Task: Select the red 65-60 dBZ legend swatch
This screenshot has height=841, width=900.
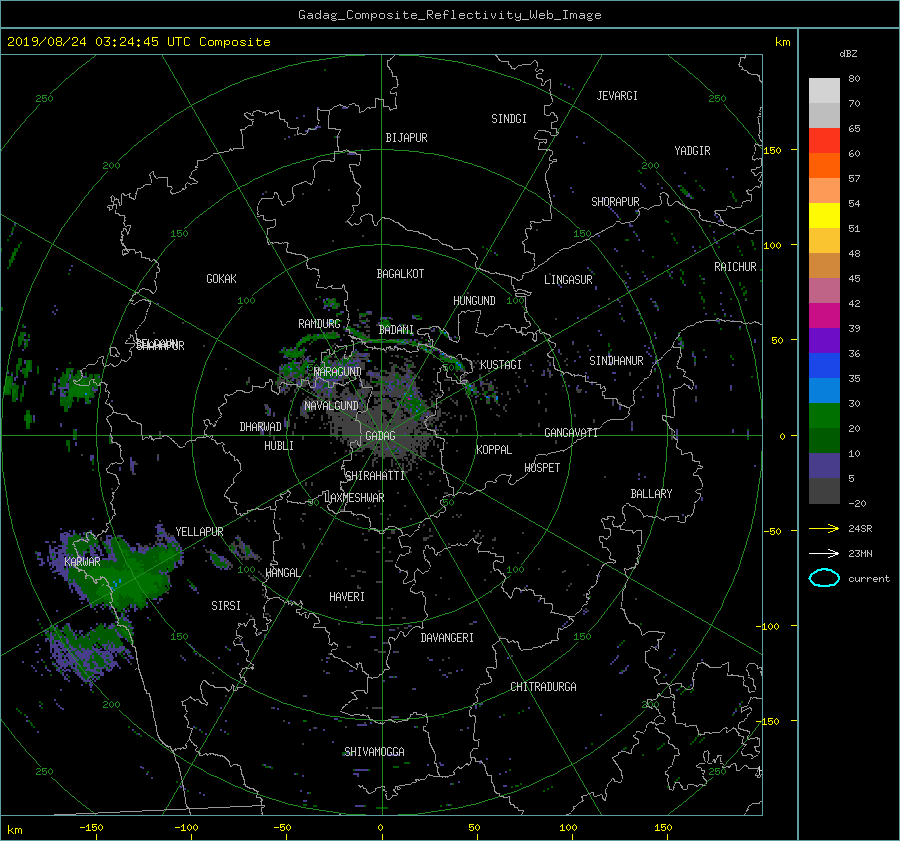Action: point(824,140)
